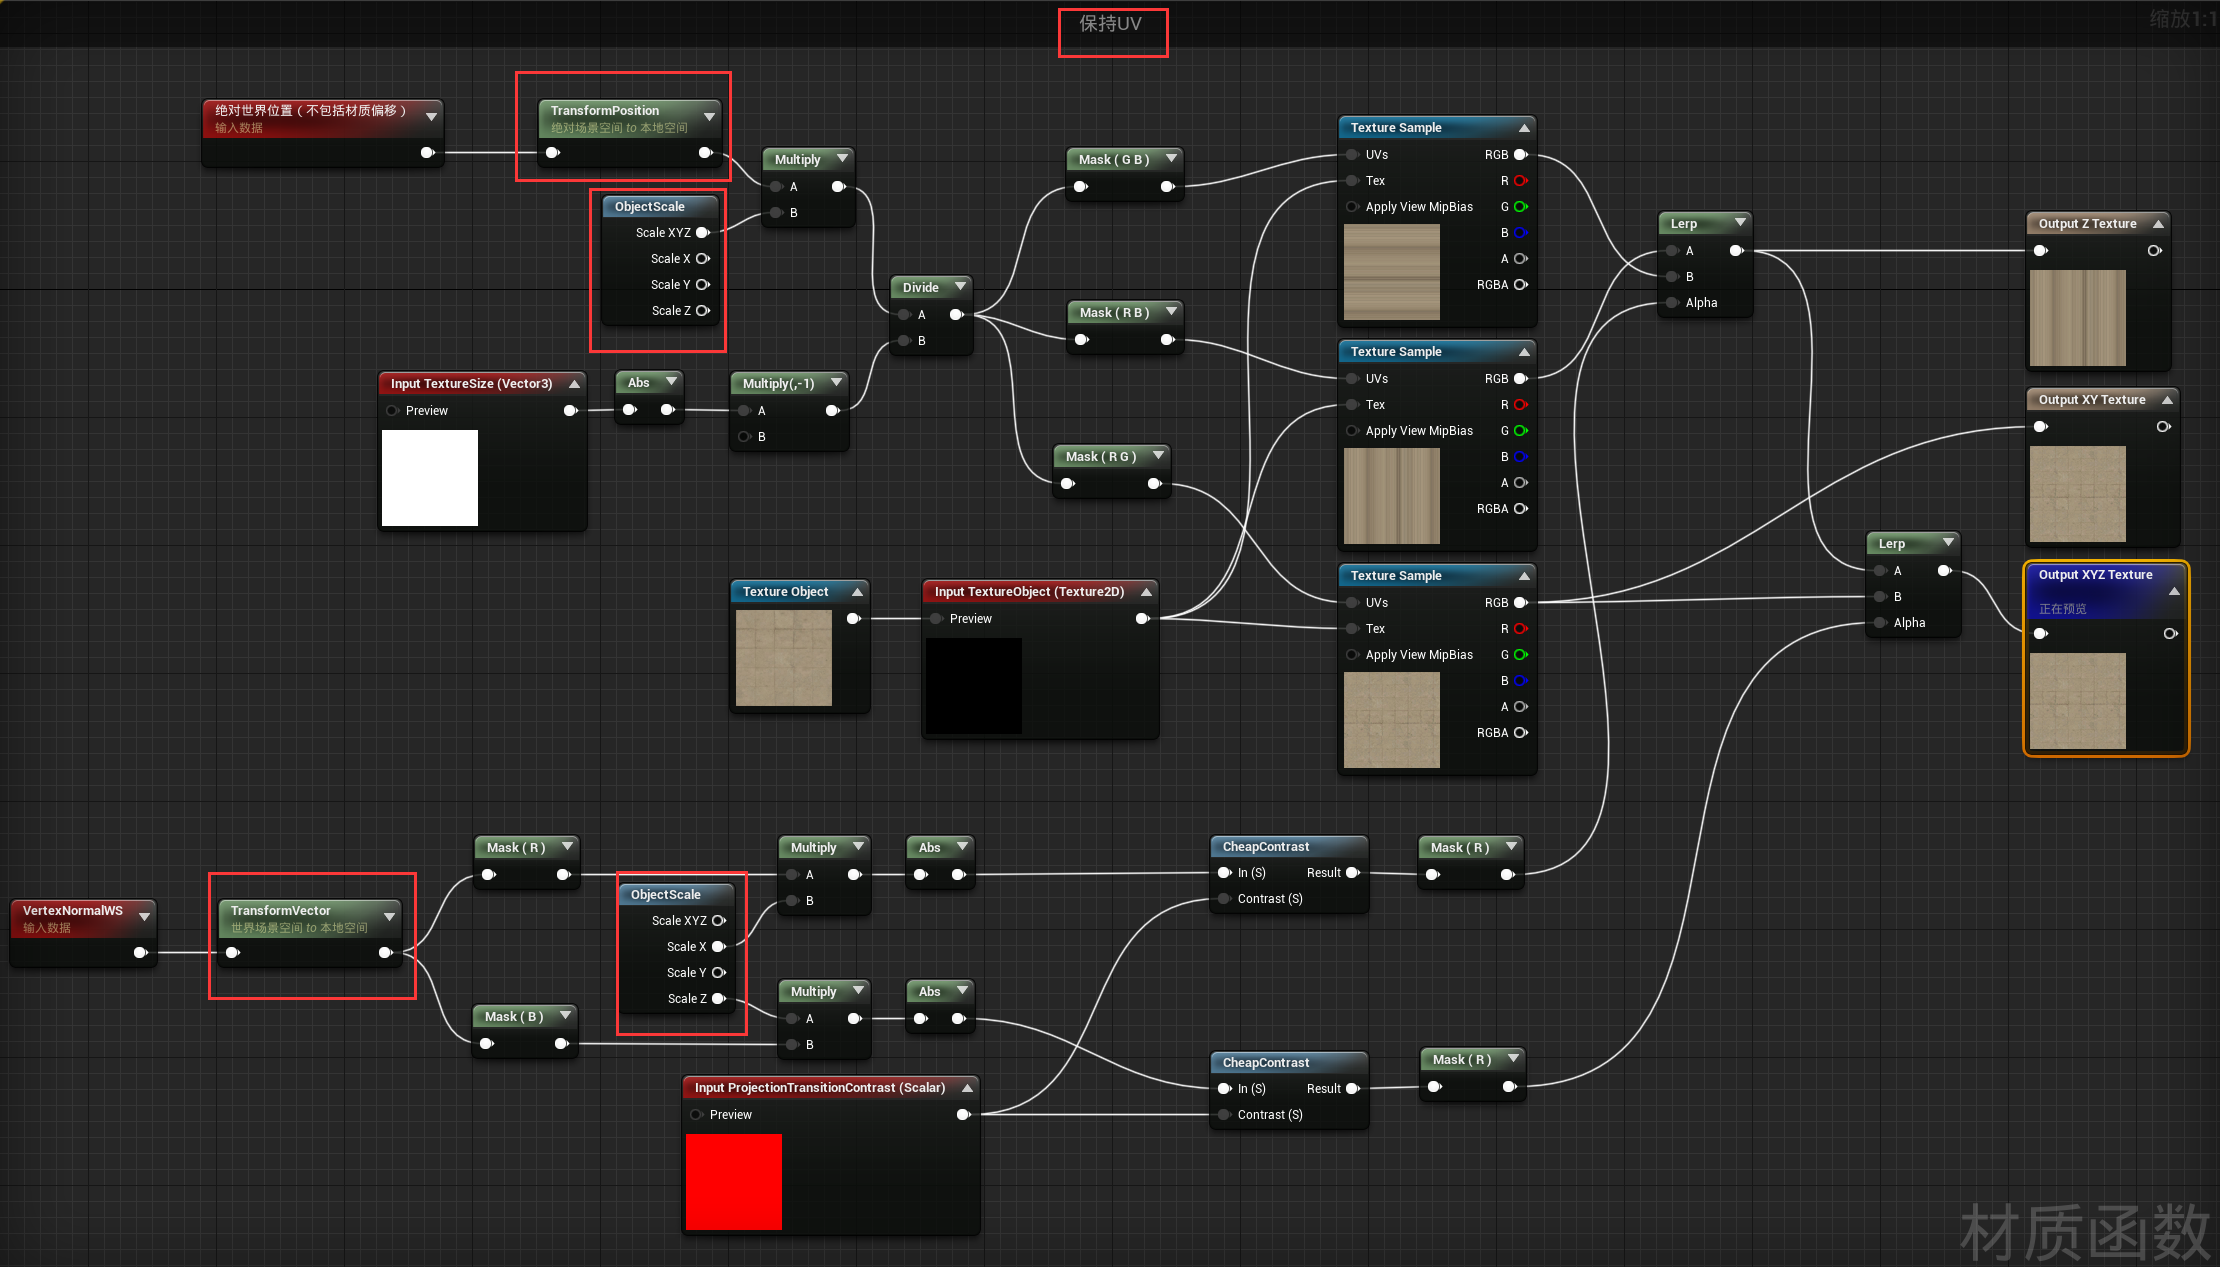Click the RGB output pin on the top Texture Sample
This screenshot has height=1267, width=2220.
(x=1521, y=155)
